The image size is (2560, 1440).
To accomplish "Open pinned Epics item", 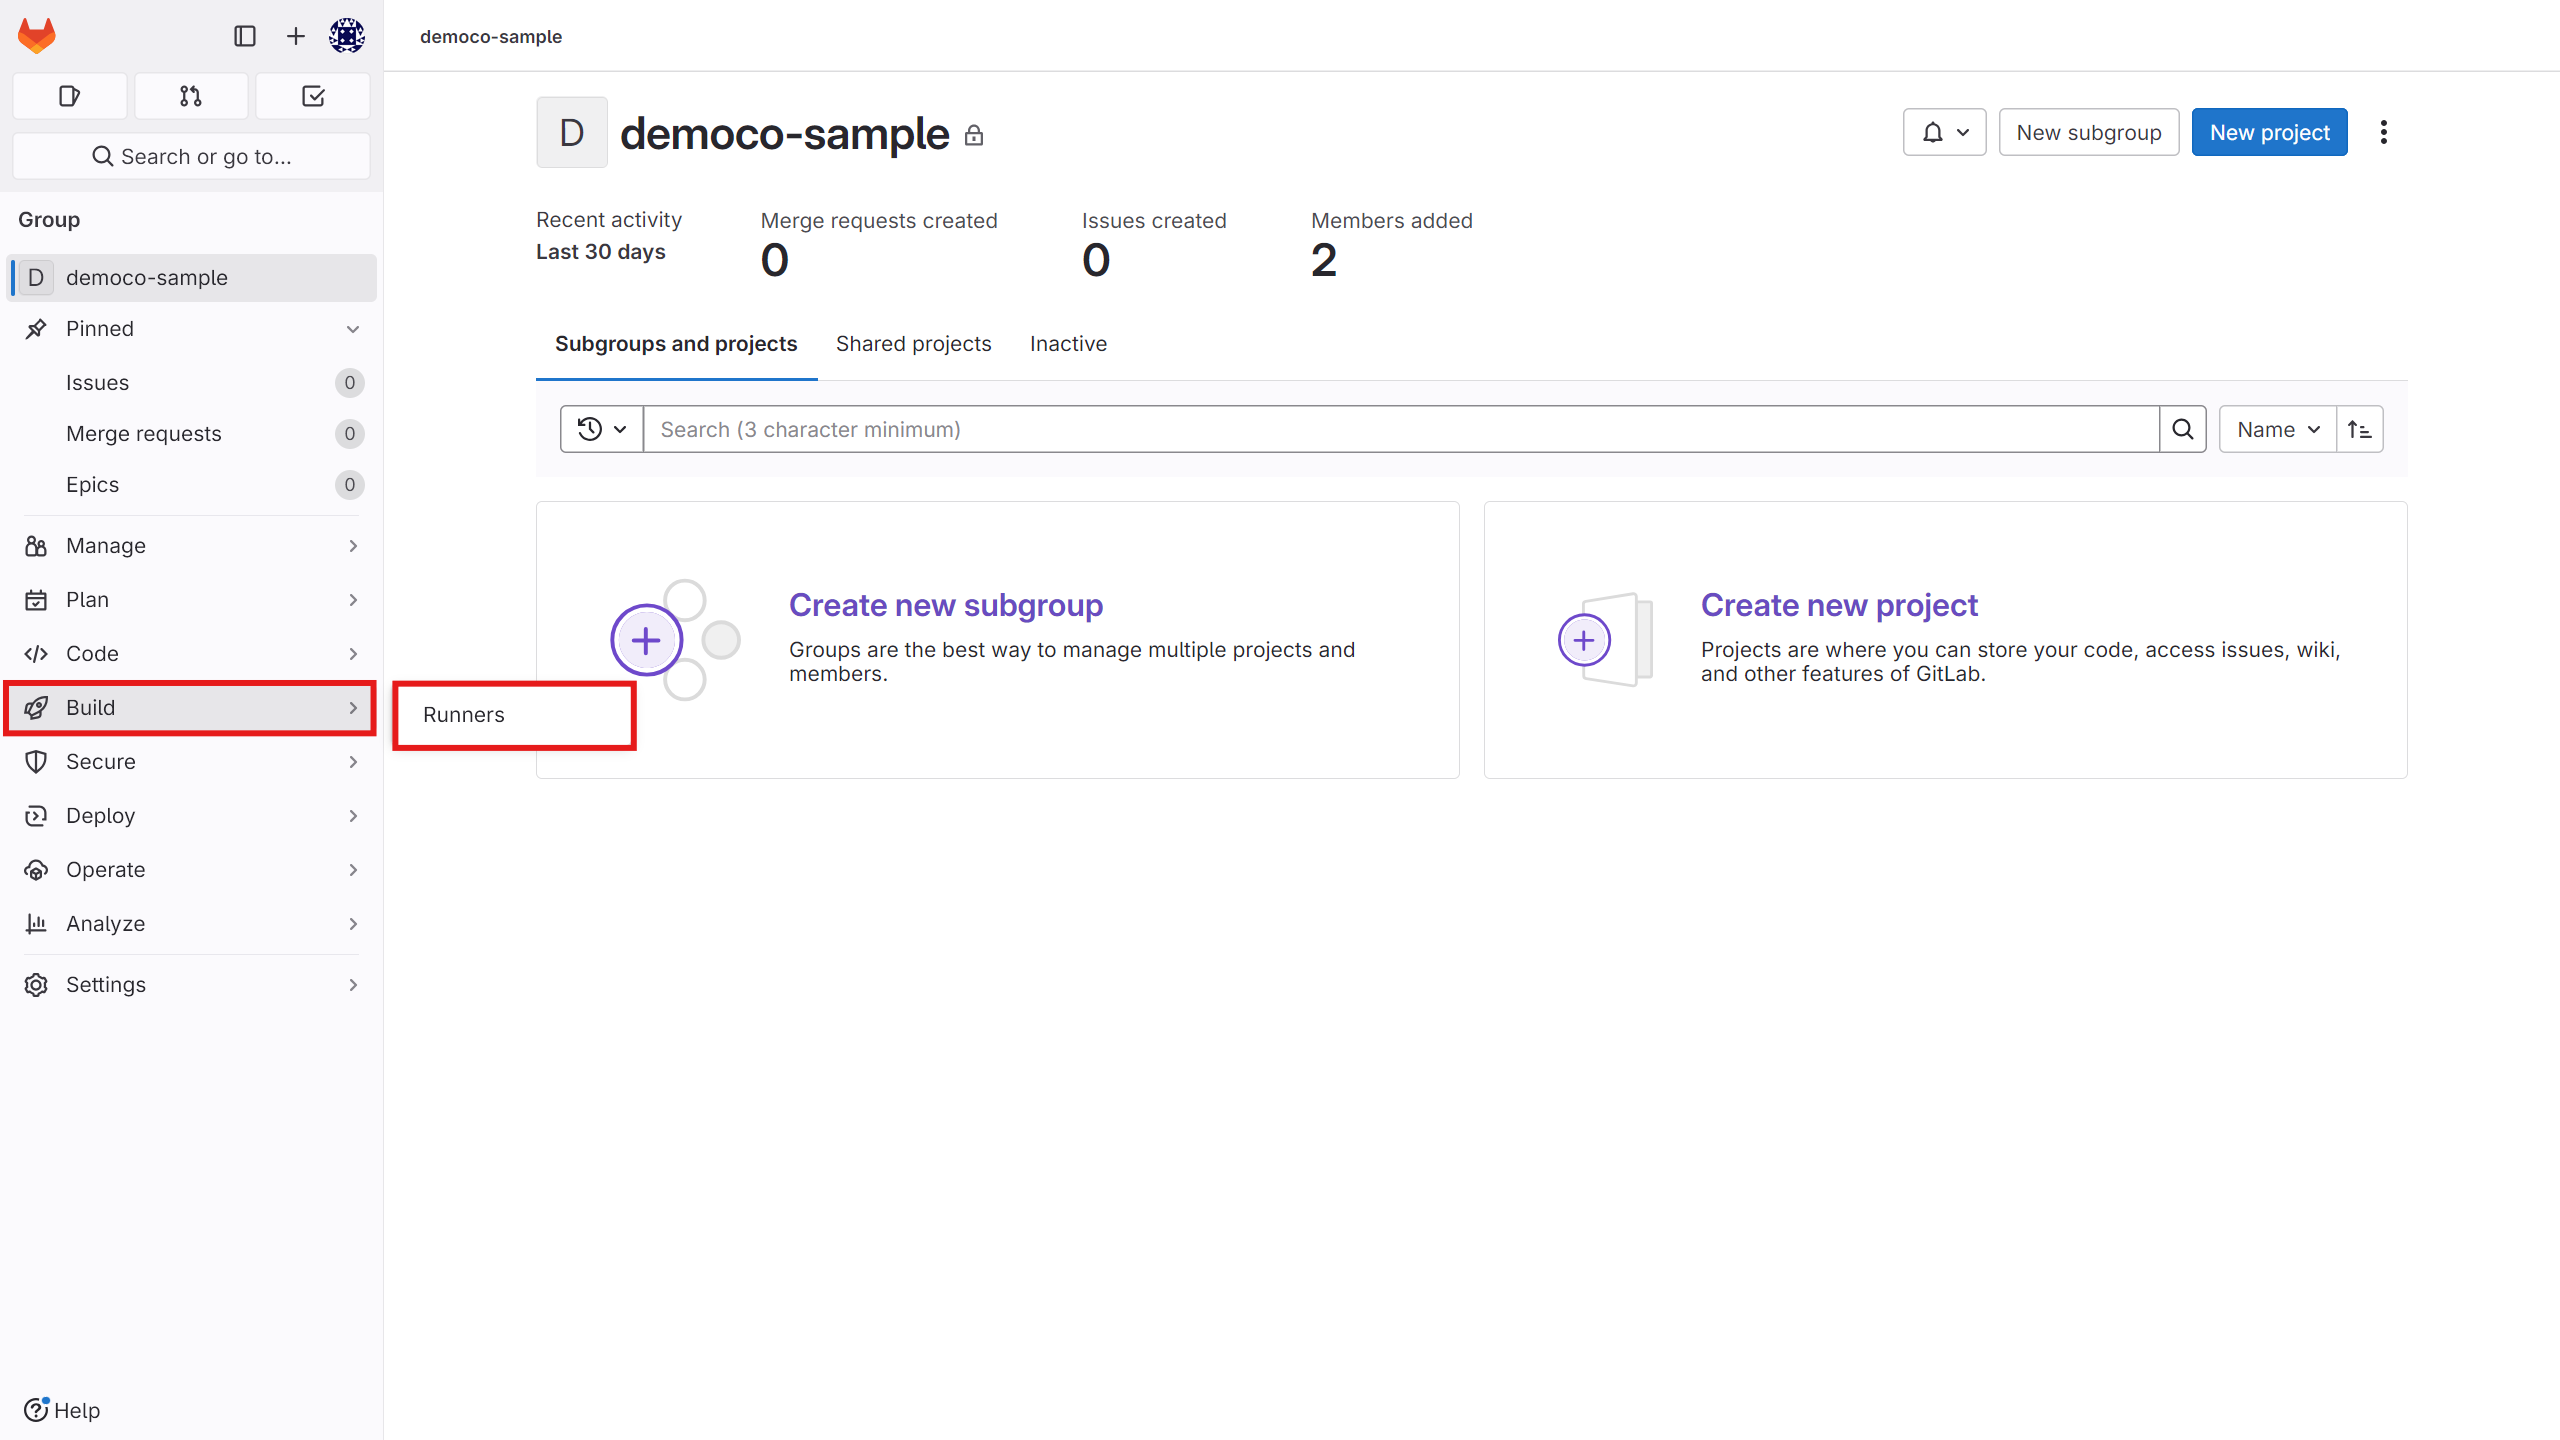I will 192,485.
